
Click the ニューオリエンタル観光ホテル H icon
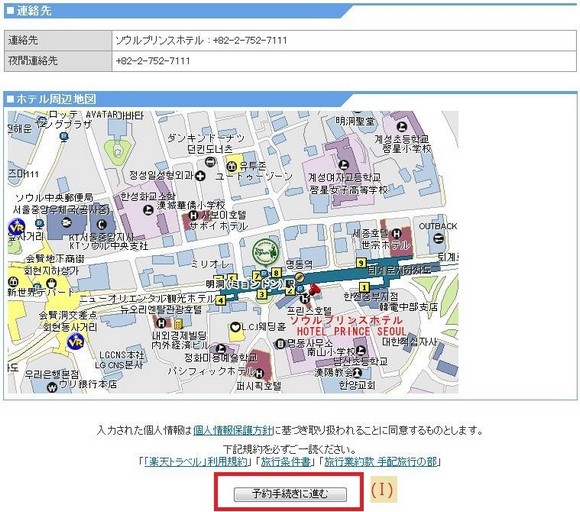(161, 323)
